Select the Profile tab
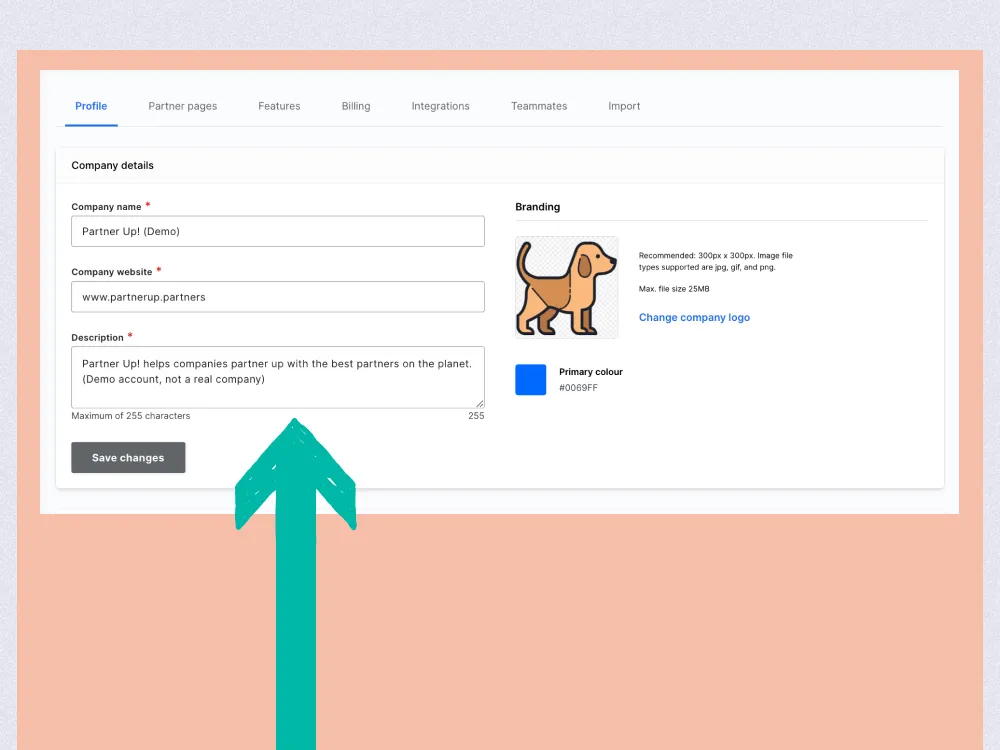 coord(91,106)
